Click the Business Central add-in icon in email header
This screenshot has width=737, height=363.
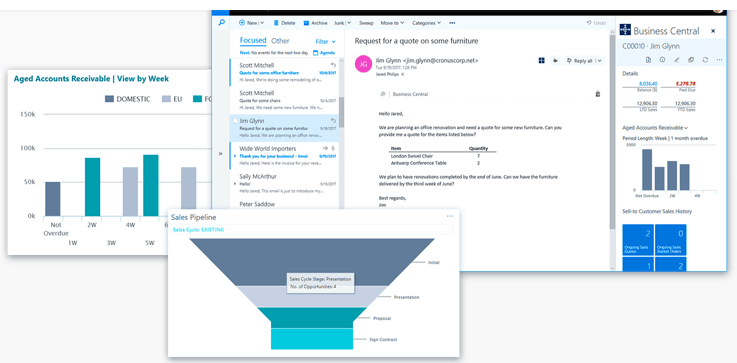point(541,60)
